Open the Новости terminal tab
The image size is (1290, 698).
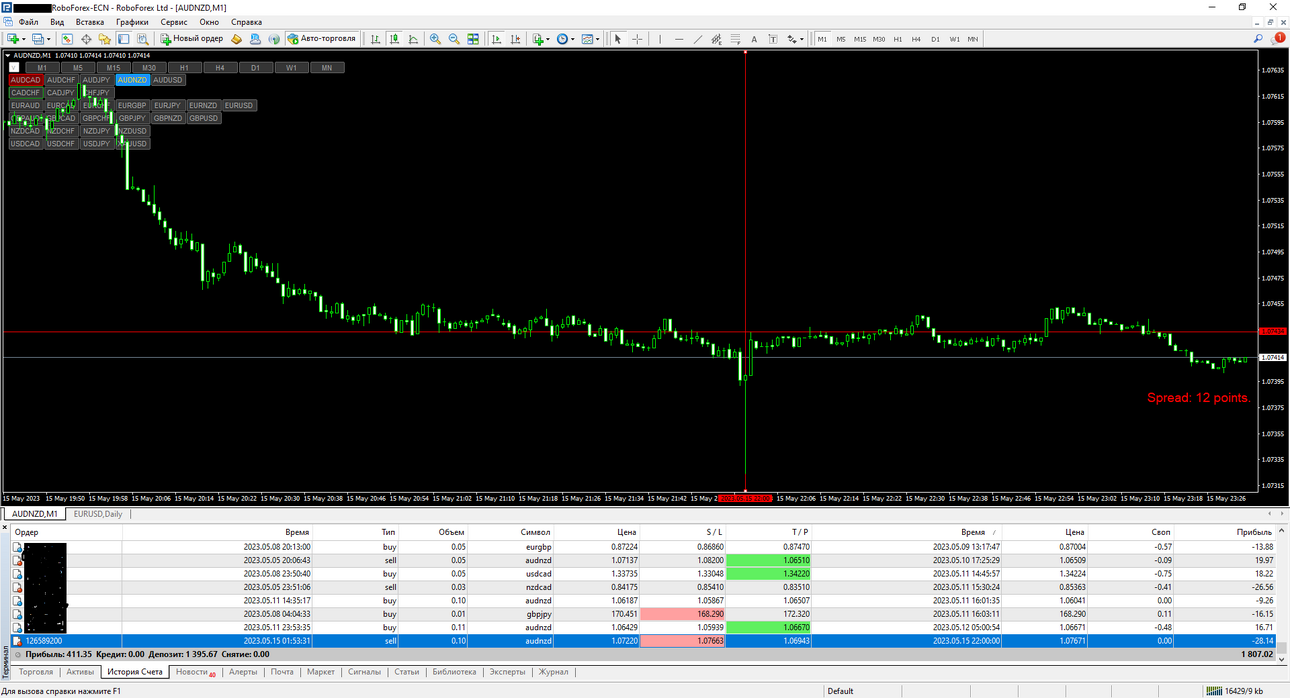pyautogui.click(x=194, y=672)
